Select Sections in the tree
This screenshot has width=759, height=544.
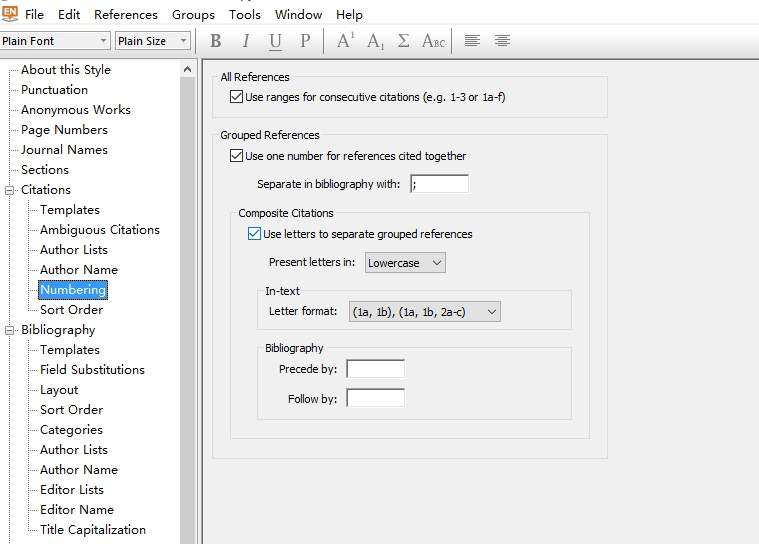click(45, 169)
